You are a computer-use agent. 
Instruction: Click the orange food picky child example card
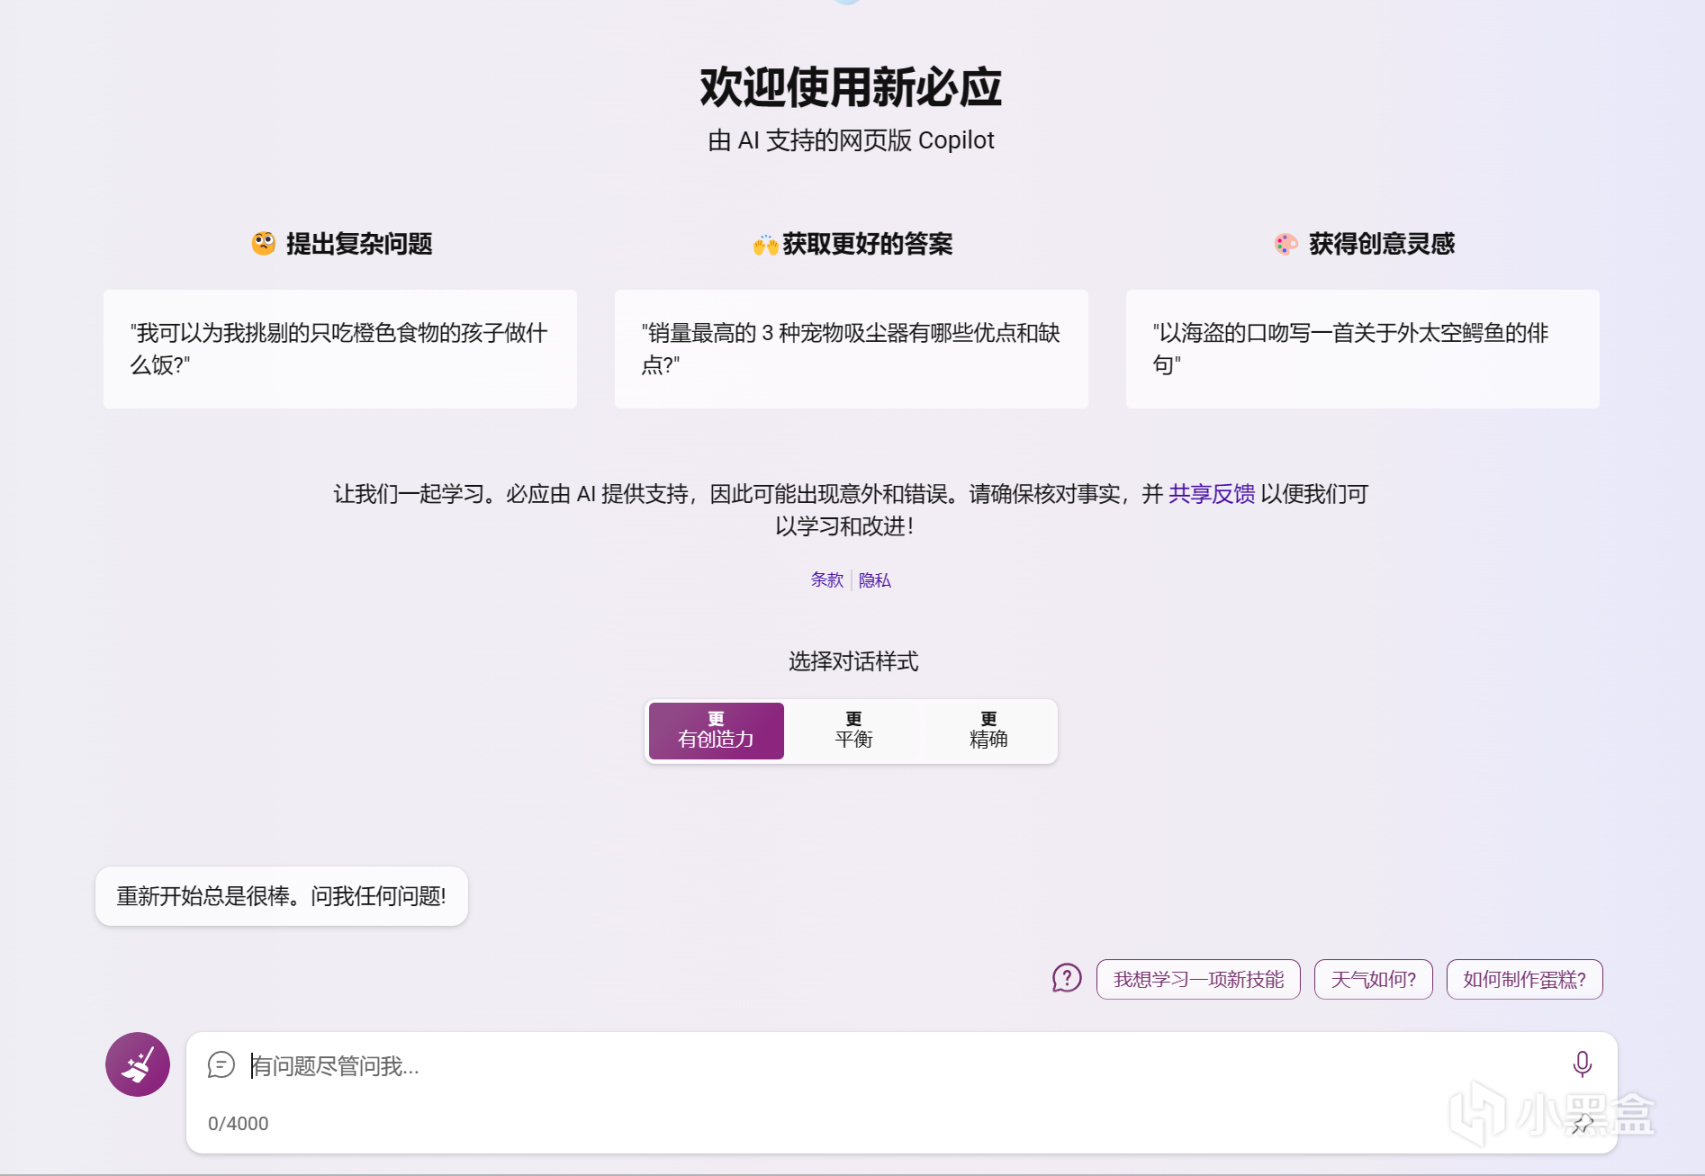pos(340,349)
